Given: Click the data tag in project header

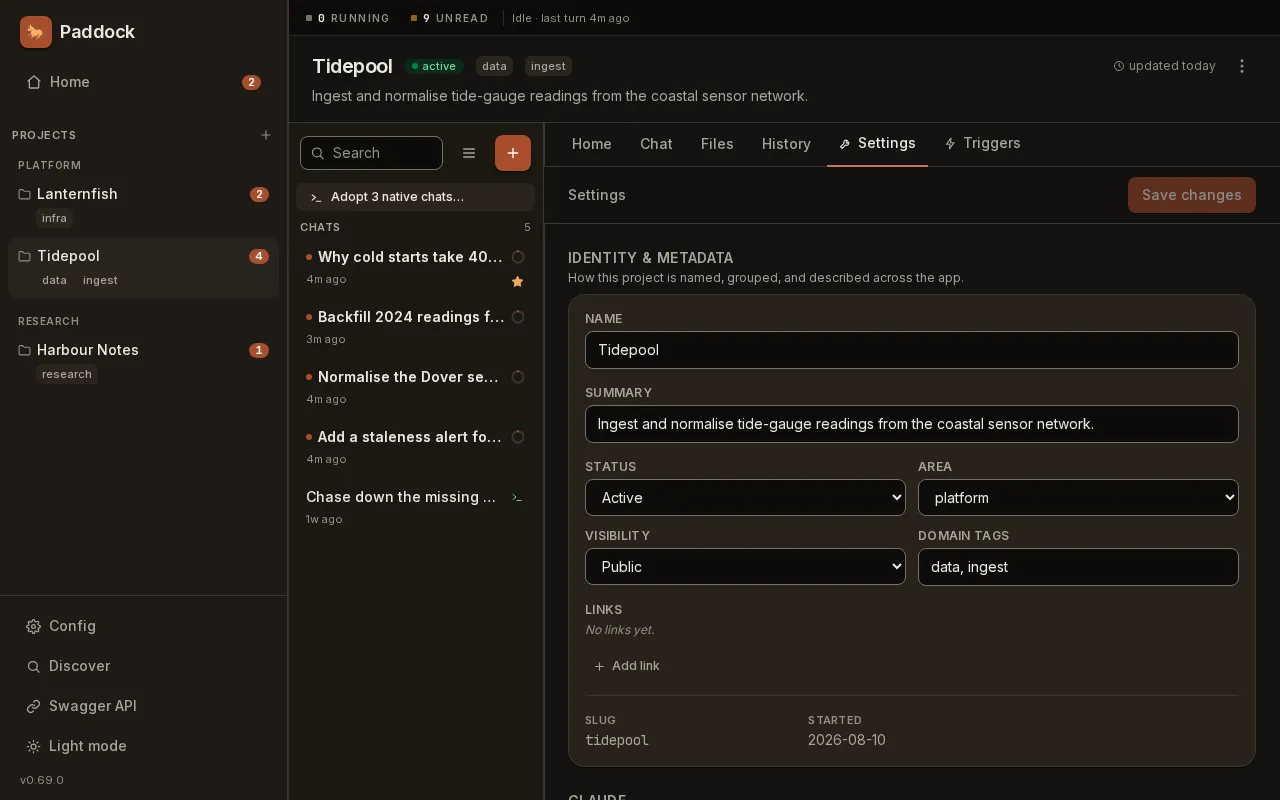Looking at the screenshot, I should (x=494, y=66).
